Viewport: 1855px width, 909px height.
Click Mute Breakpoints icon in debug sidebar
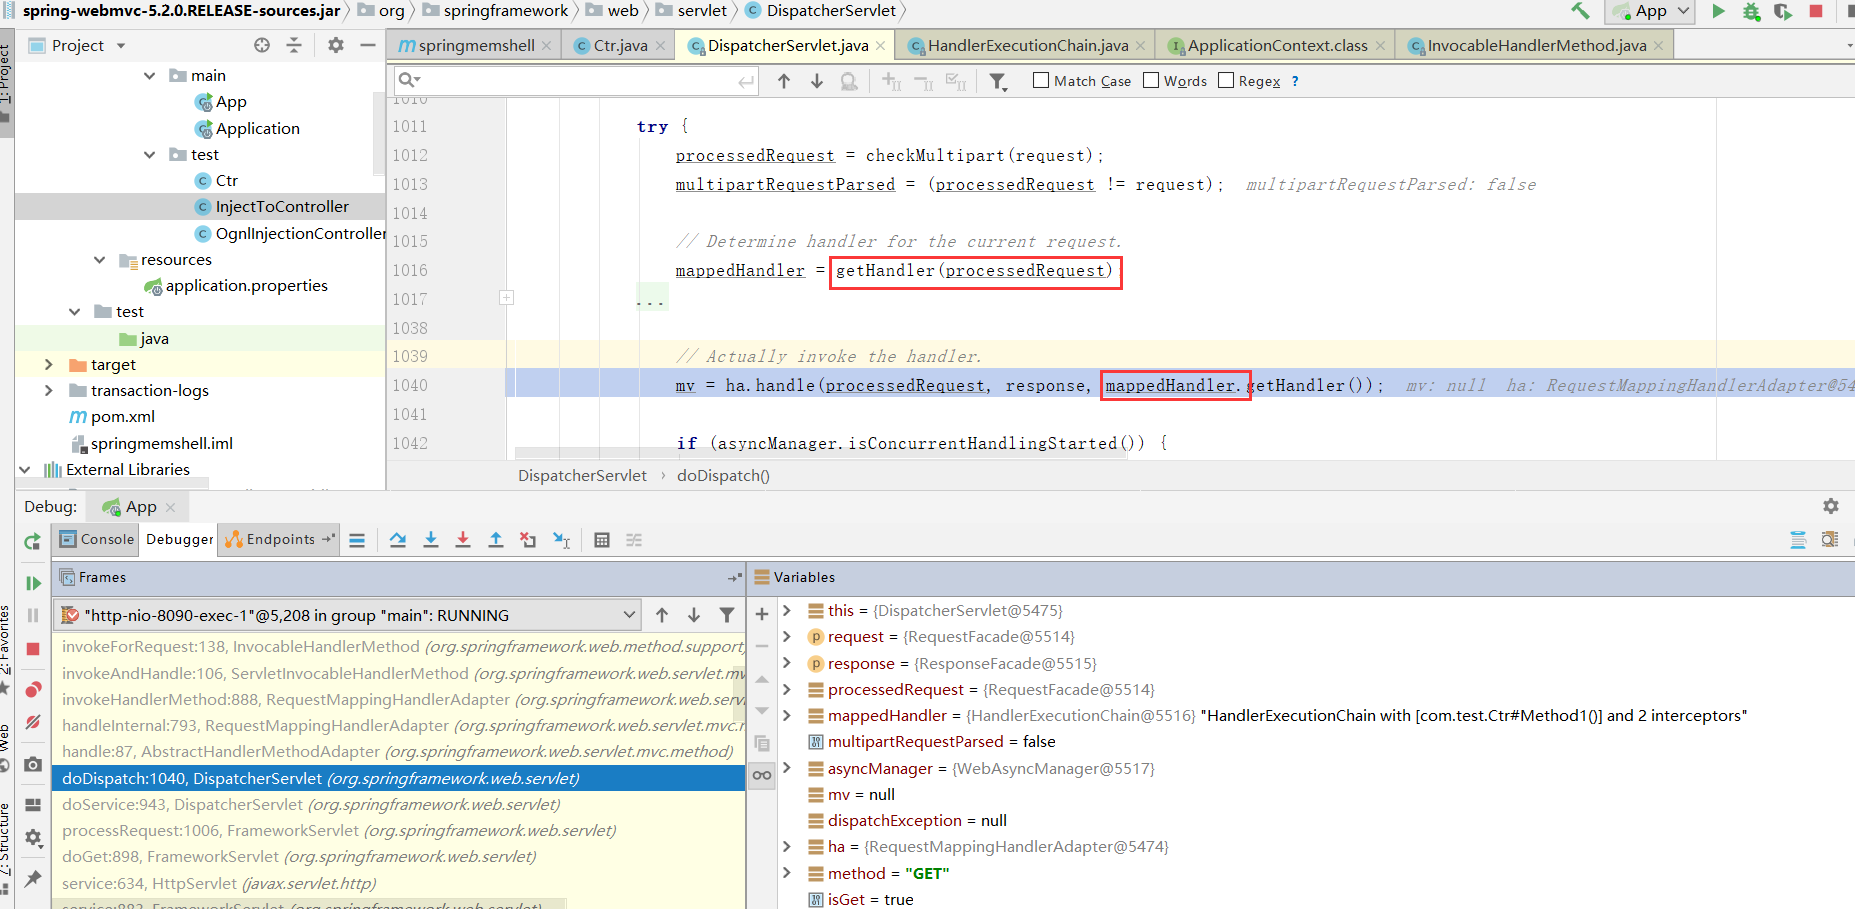pos(33,722)
